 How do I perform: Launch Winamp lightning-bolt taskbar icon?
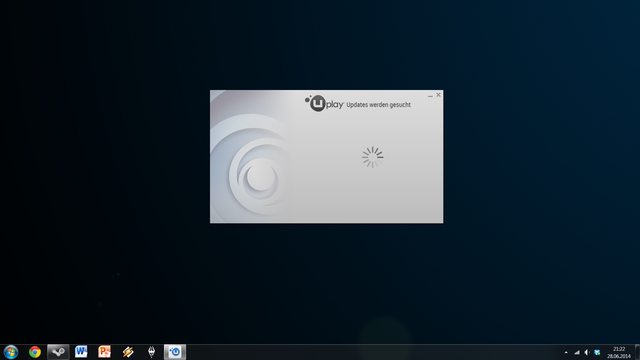click(128, 352)
